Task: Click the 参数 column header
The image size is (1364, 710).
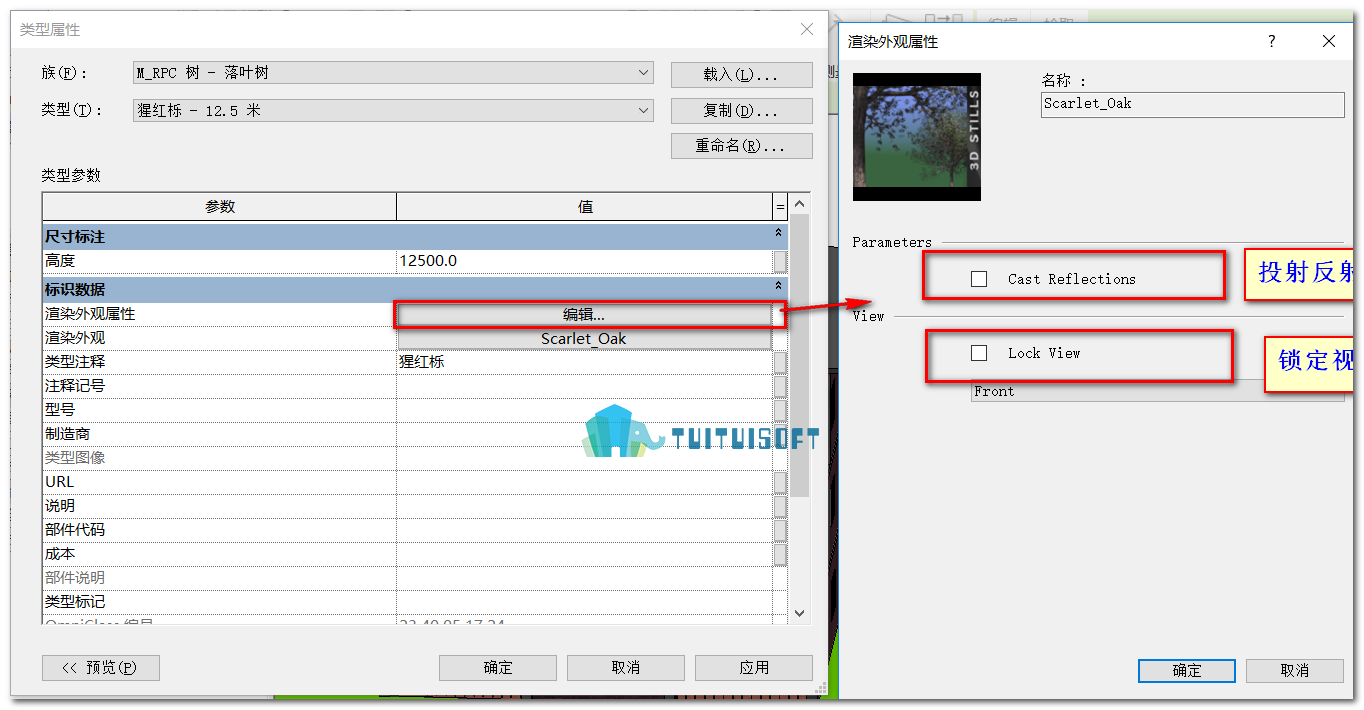Action: pyautogui.click(x=220, y=207)
